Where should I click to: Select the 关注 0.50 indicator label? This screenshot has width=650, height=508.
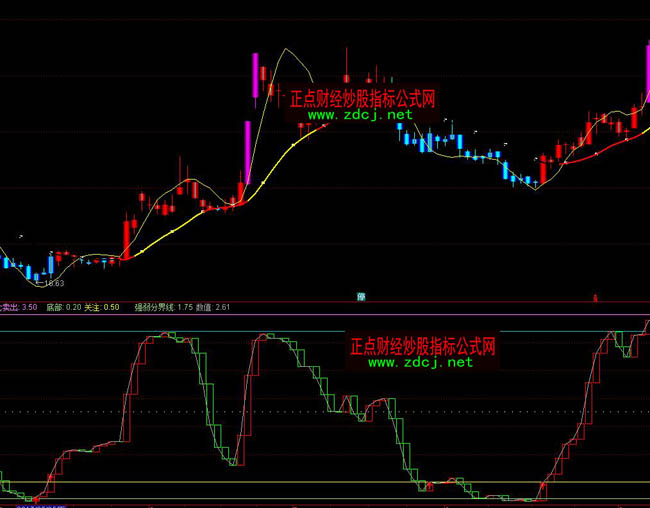[101, 308]
